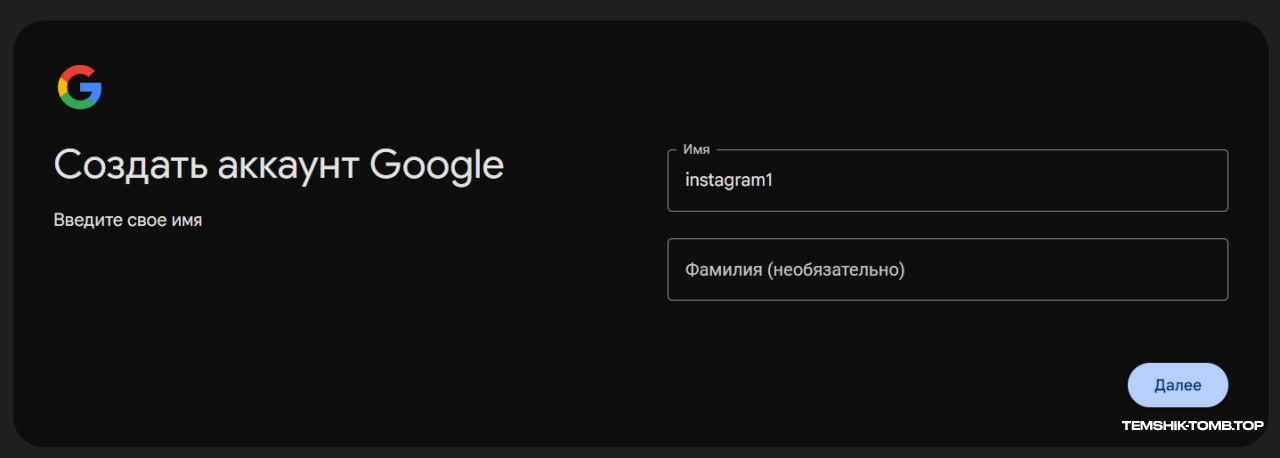The width and height of the screenshot is (1280, 458).
Task: Click the Создать аккаунт Google heading
Action: coord(279,165)
